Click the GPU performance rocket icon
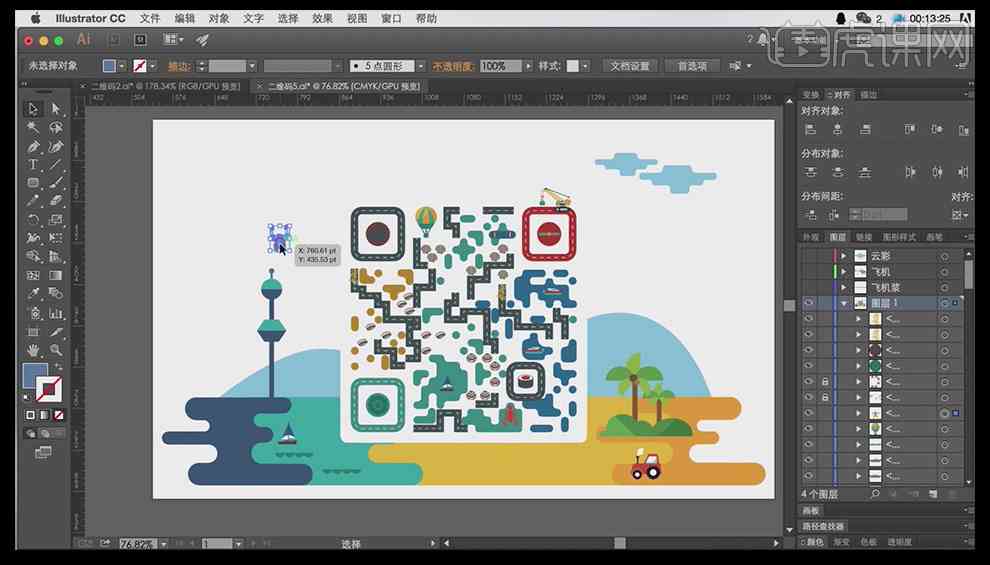990x565 pixels. tap(202, 40)
